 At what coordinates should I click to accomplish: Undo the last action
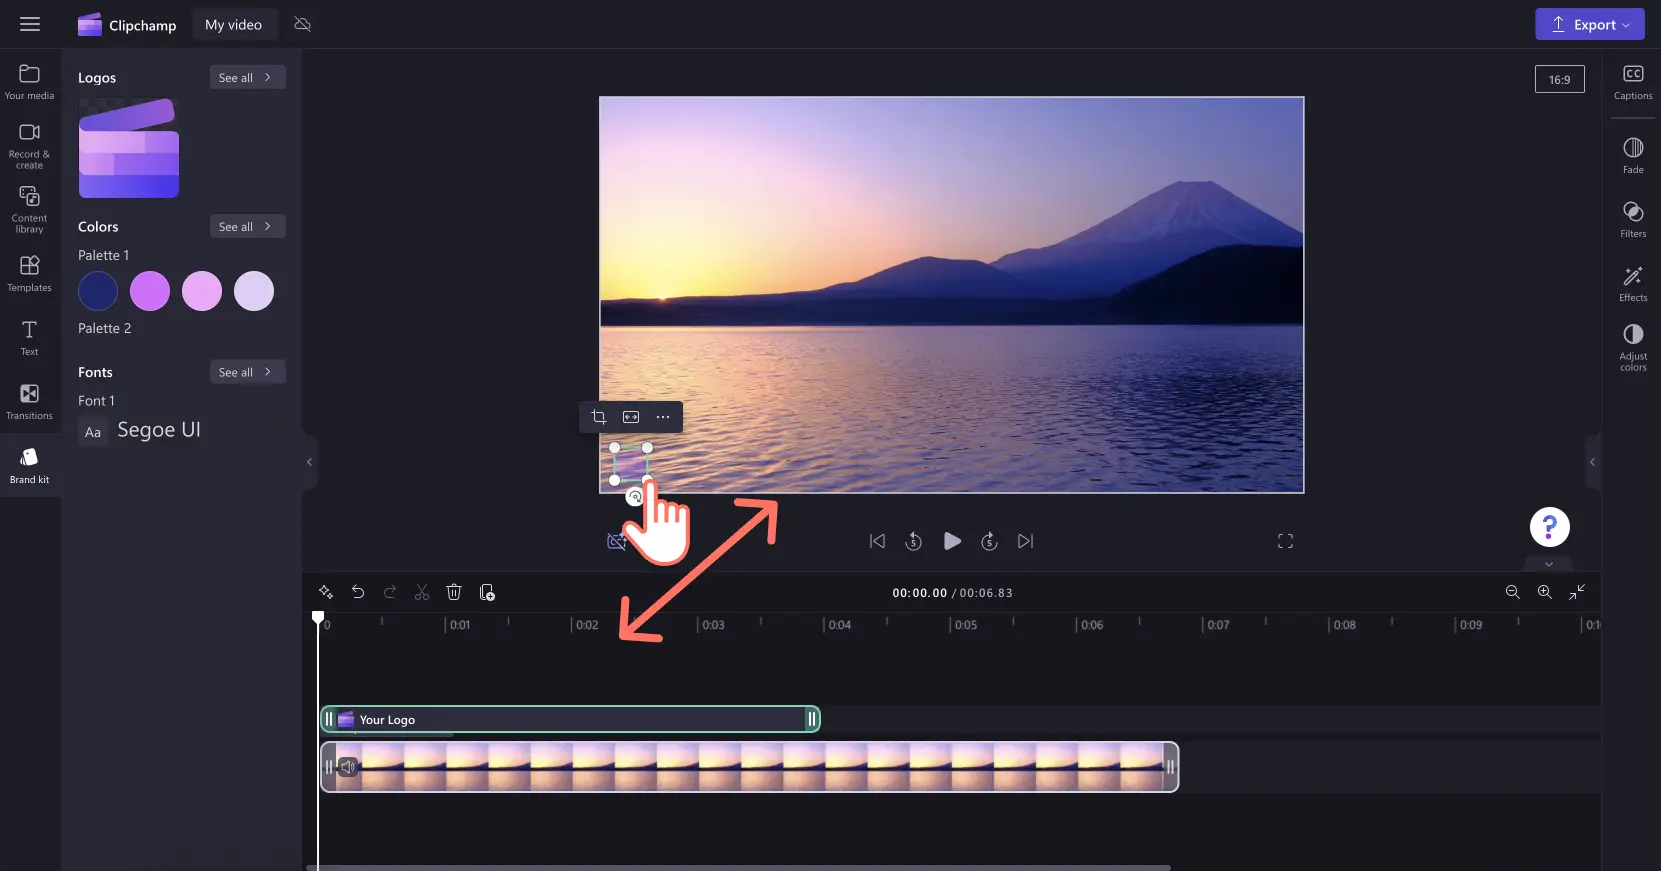[358, 592]
